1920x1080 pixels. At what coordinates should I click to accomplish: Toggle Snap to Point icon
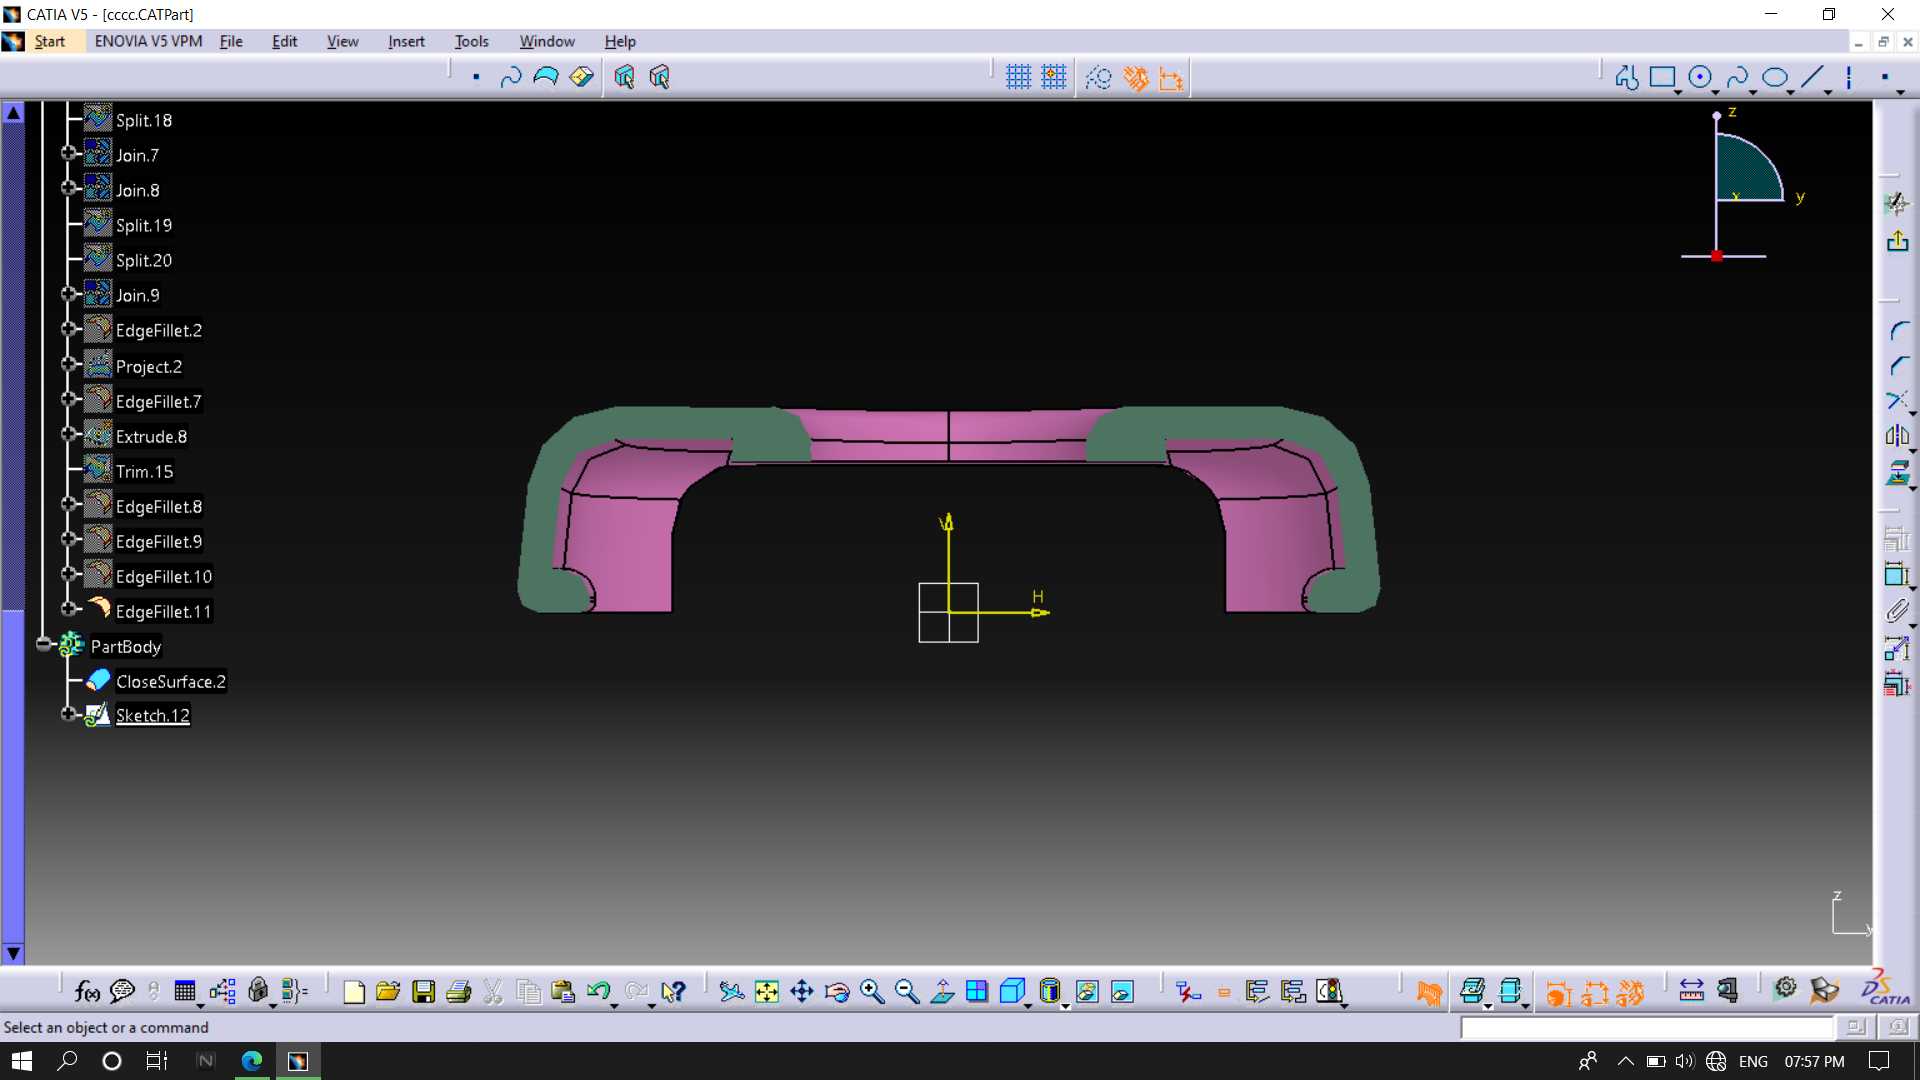(1054, 77)
